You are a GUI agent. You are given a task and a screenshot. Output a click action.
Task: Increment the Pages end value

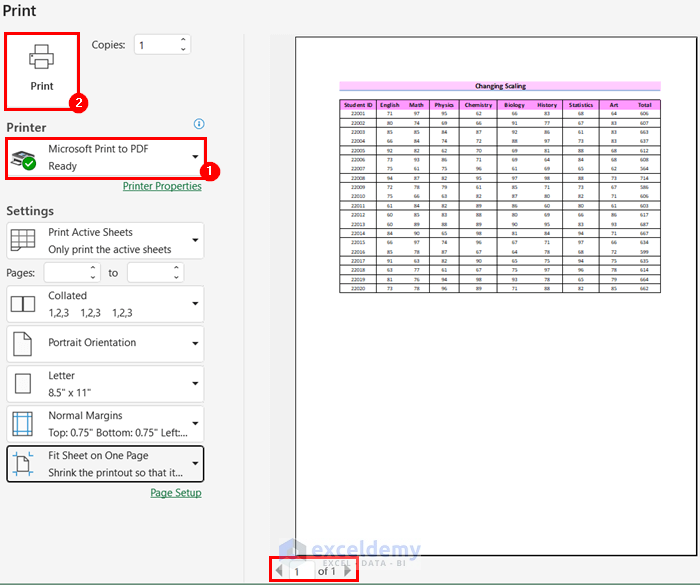coord(176,267)
